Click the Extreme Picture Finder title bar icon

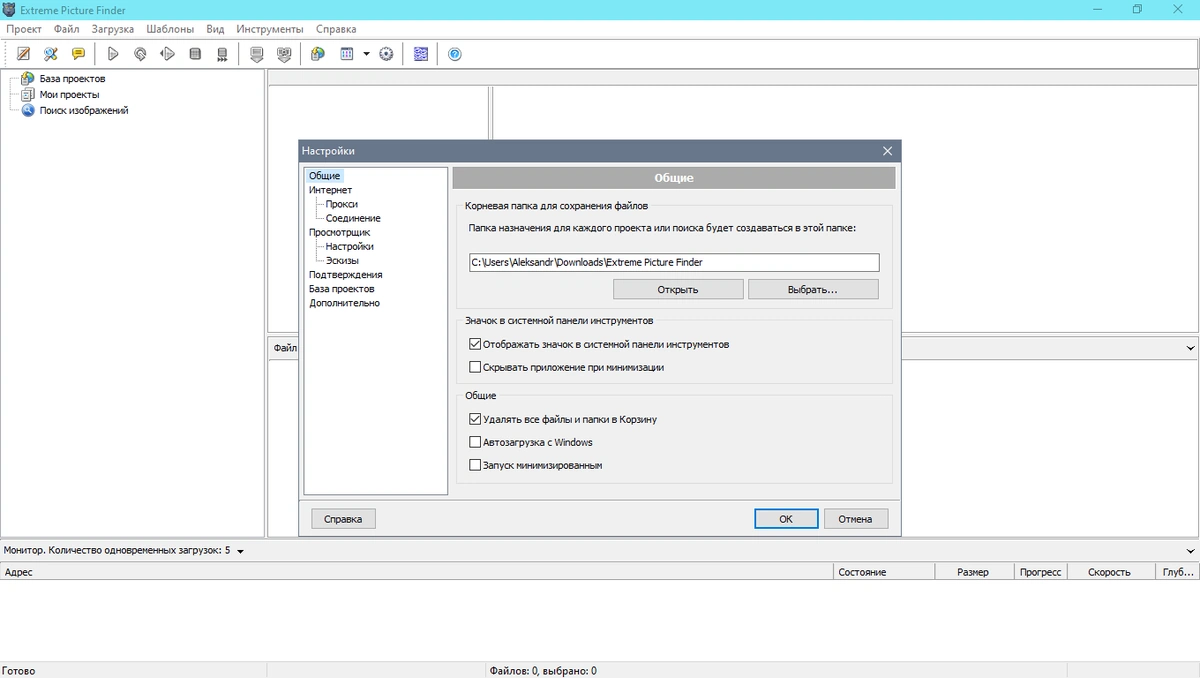coord(9,10)
